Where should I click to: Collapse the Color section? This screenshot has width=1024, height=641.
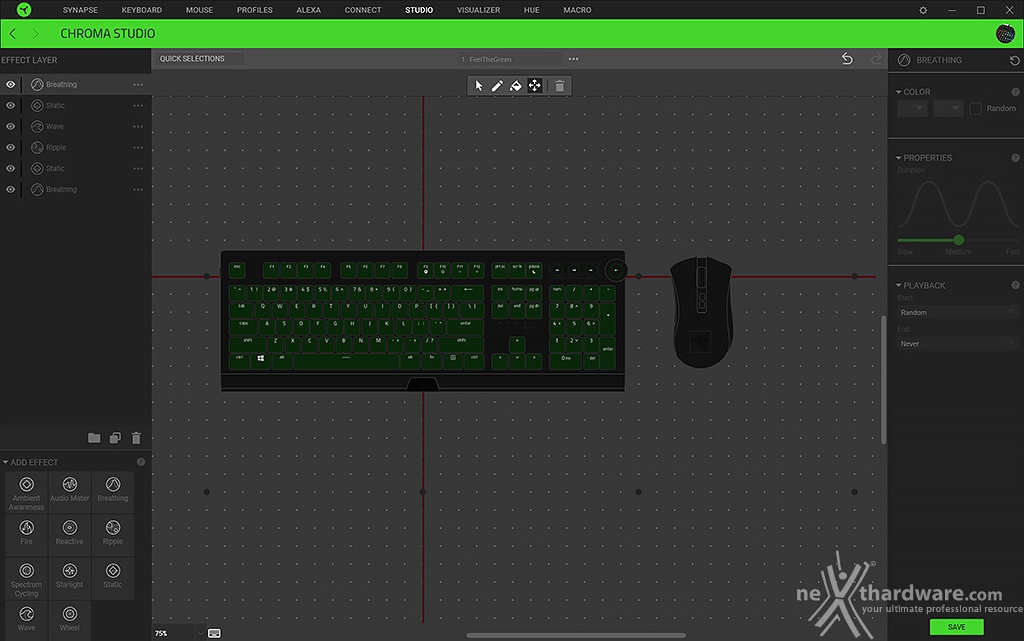899,92
